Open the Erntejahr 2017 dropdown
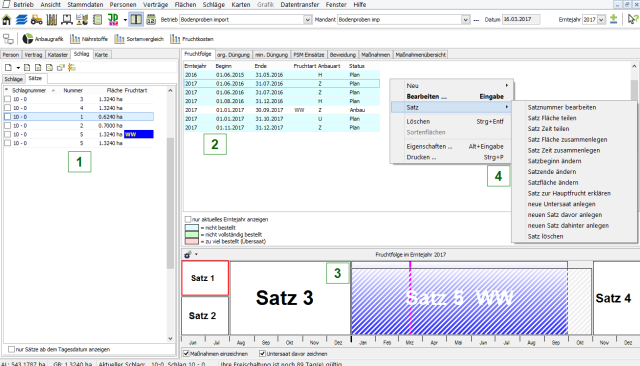This screenshot has height=366, width=640. (601, 20)
